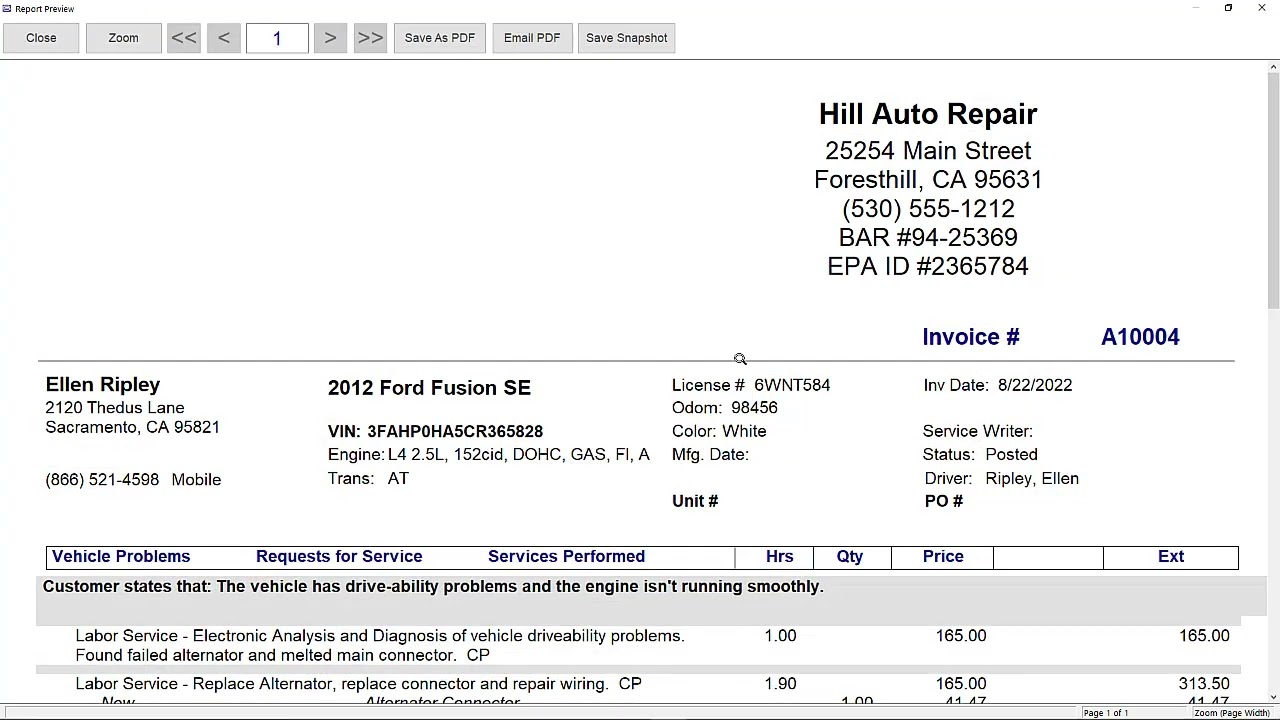Click Save As PDF button

[x=440, y=38]
